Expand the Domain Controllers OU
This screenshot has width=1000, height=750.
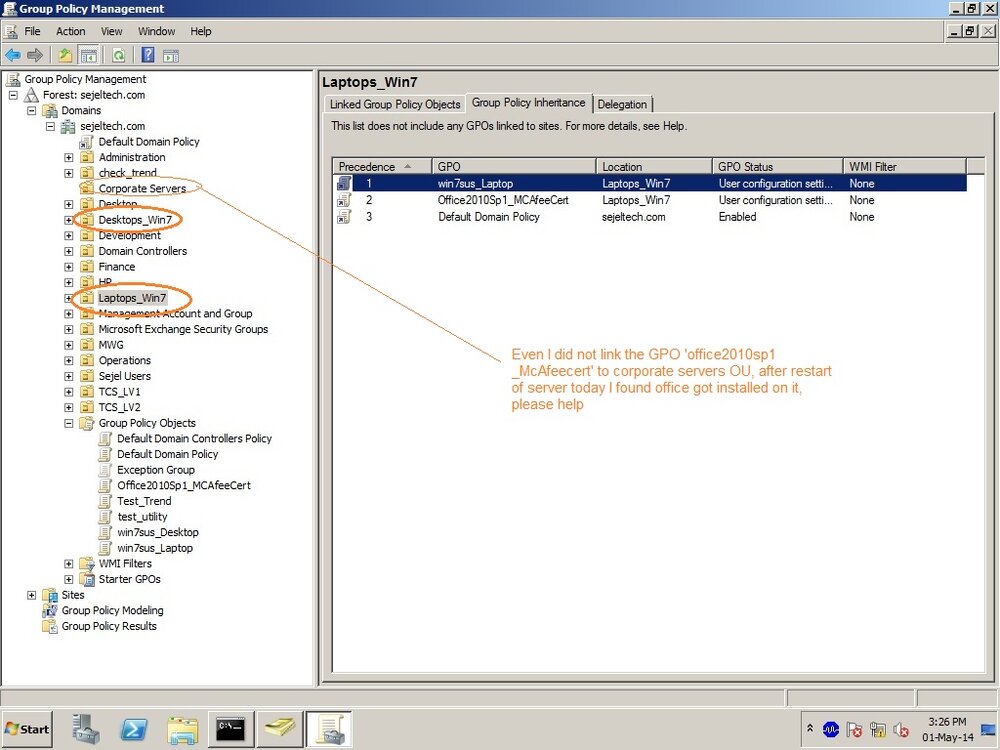tap(69, 251)
